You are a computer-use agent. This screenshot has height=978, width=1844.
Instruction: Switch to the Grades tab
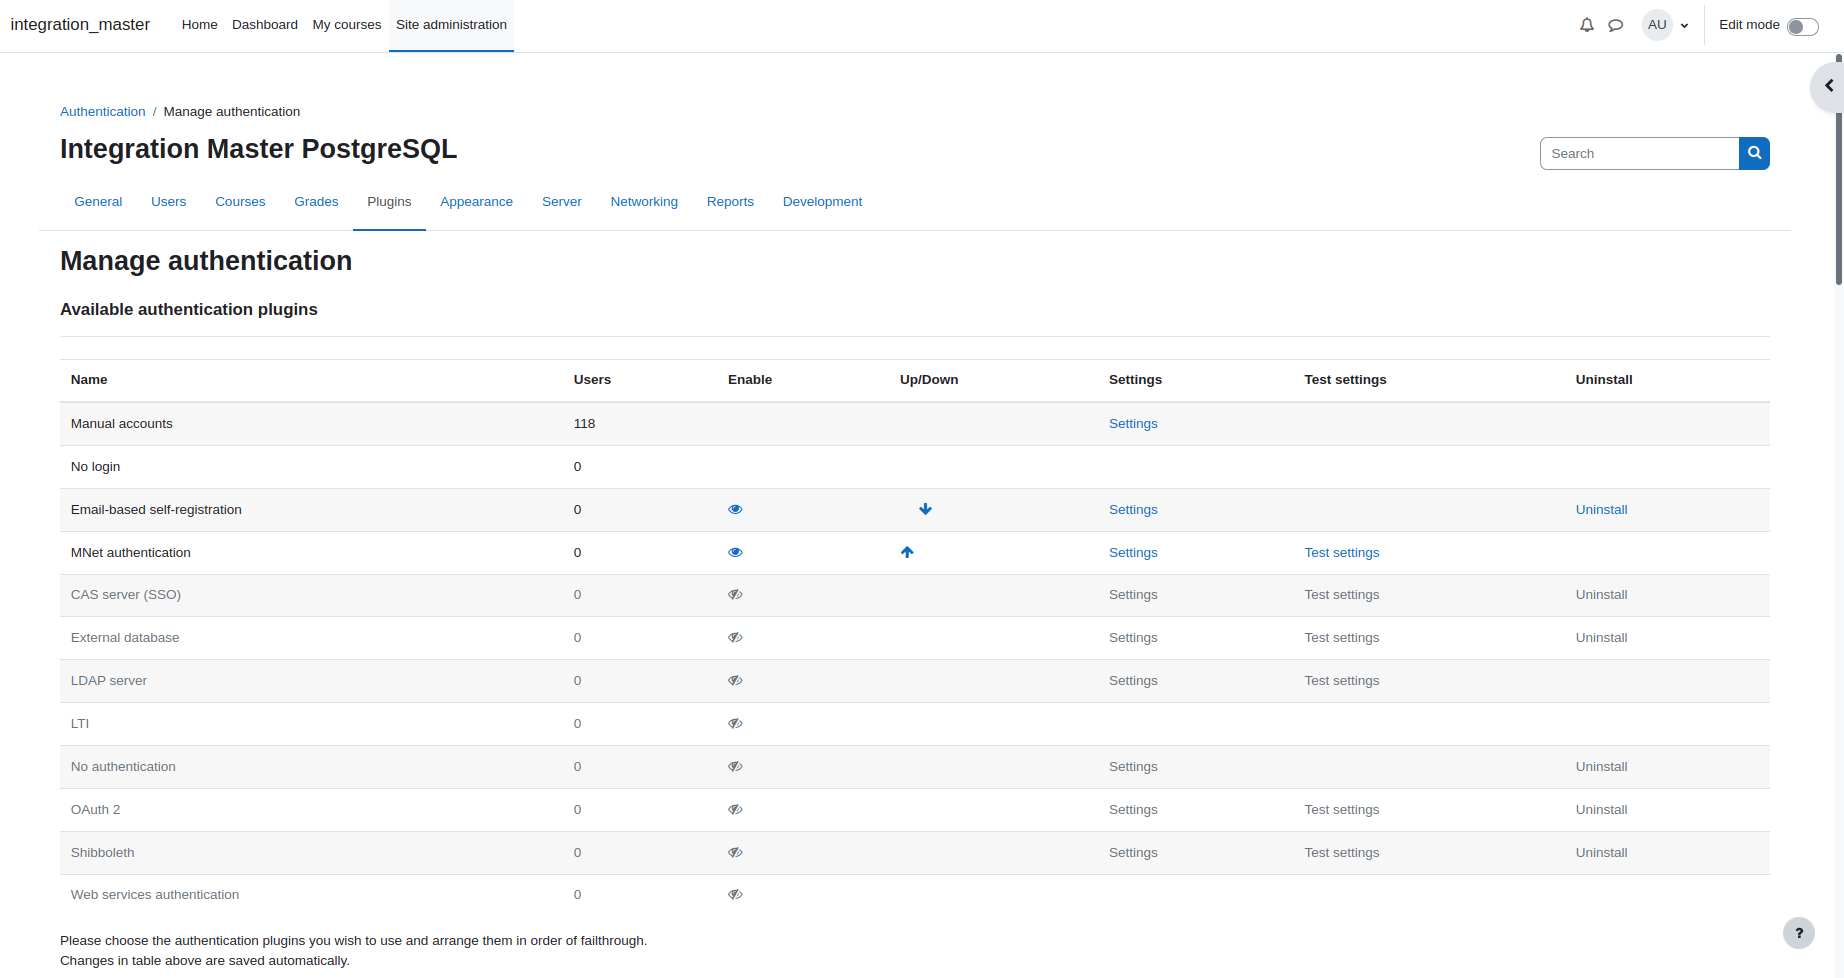coord(316,202)
